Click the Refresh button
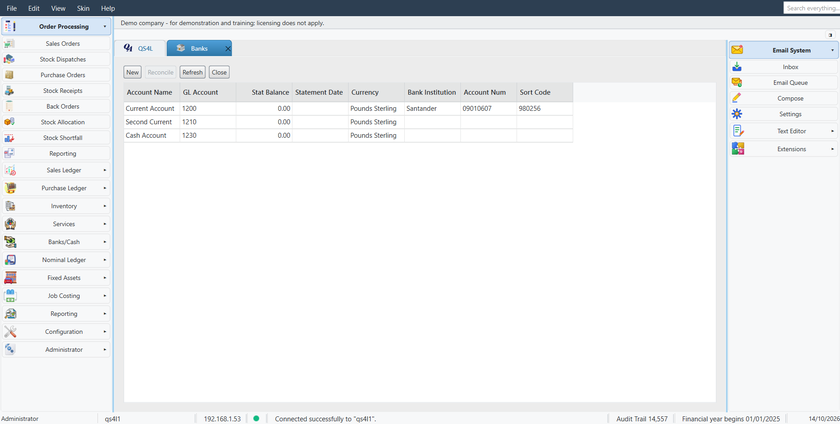The width and height of the screenshot is (840, 424). pos(192,72)
